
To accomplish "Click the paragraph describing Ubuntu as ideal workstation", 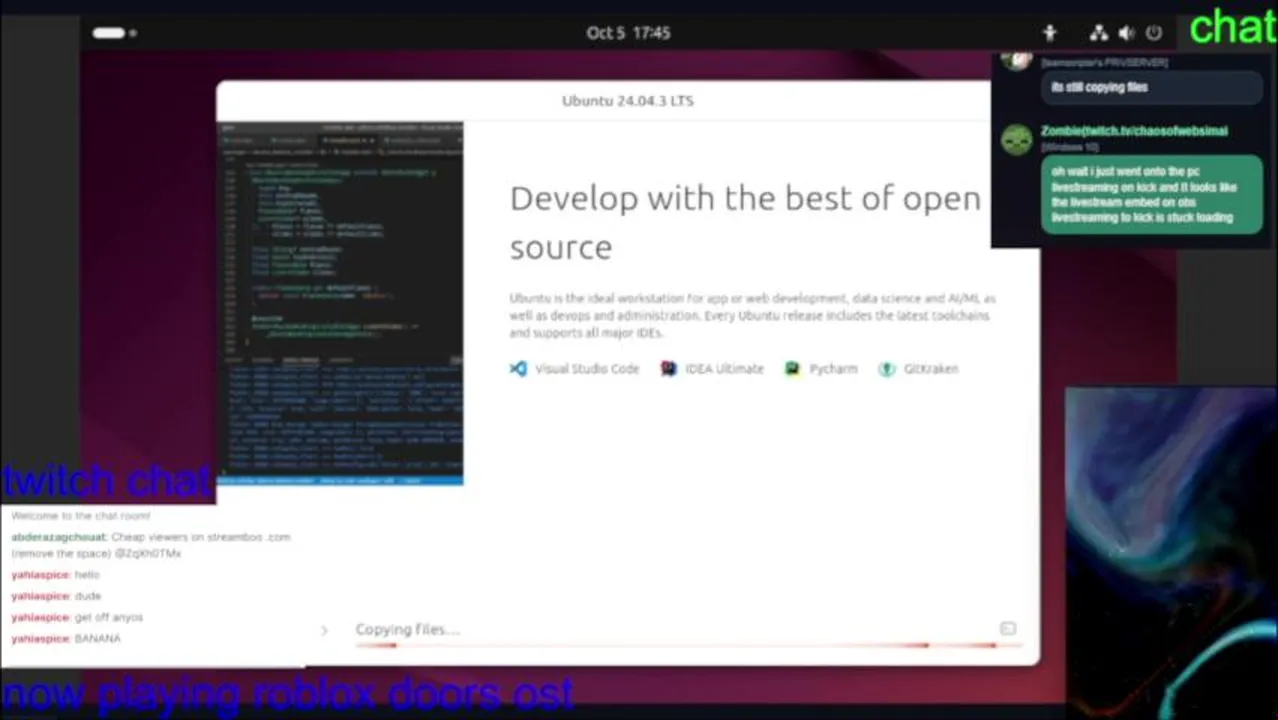I will [x=752, y=316].
